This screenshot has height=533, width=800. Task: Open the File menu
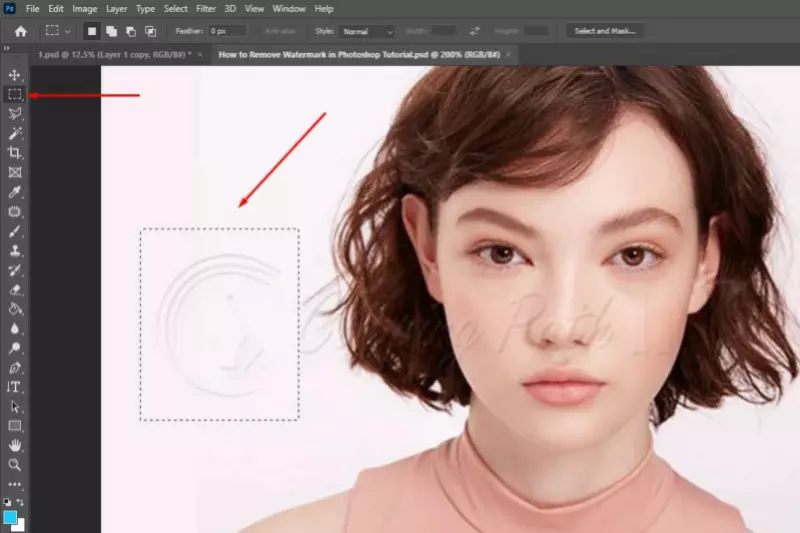point(33,9)
